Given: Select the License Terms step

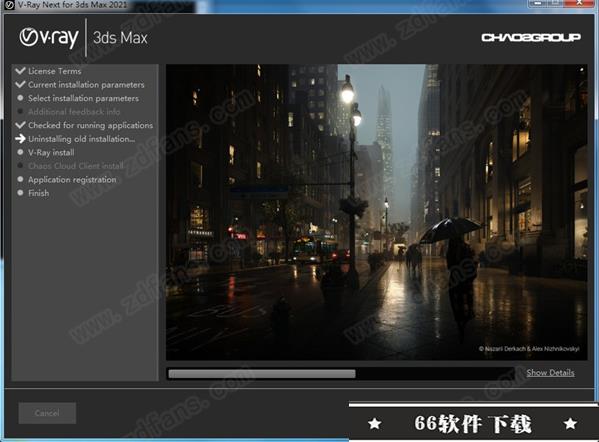Looking at the screenshot, I should point(55,71).
